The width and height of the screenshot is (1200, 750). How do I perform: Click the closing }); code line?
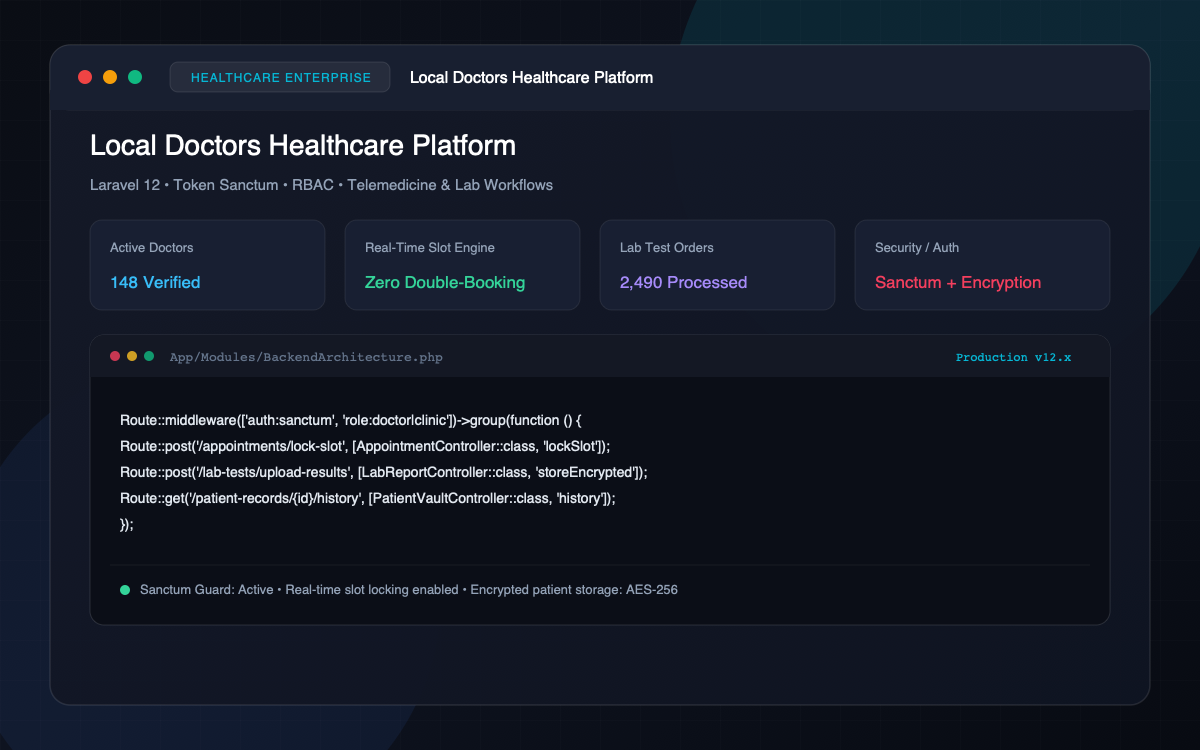click(127, 523)
